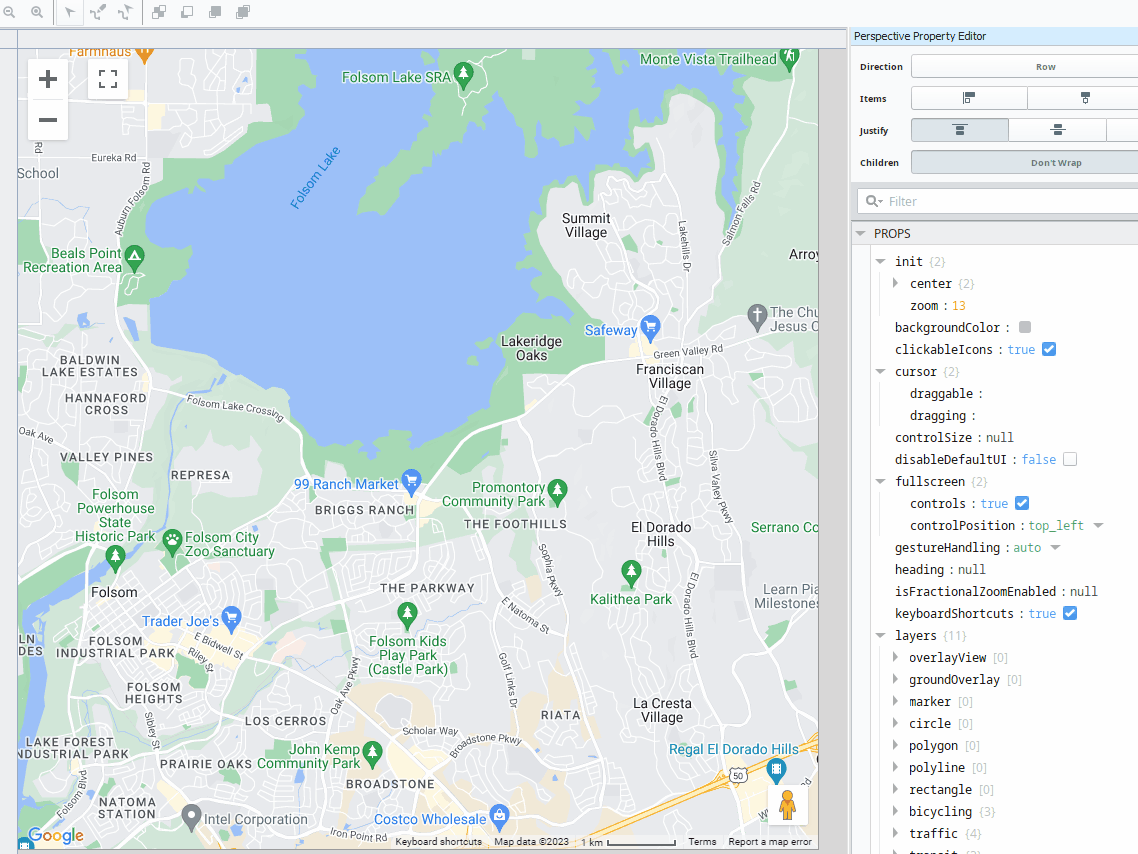
Task: Toggle map fullscreen view
Action: (108, 79)
